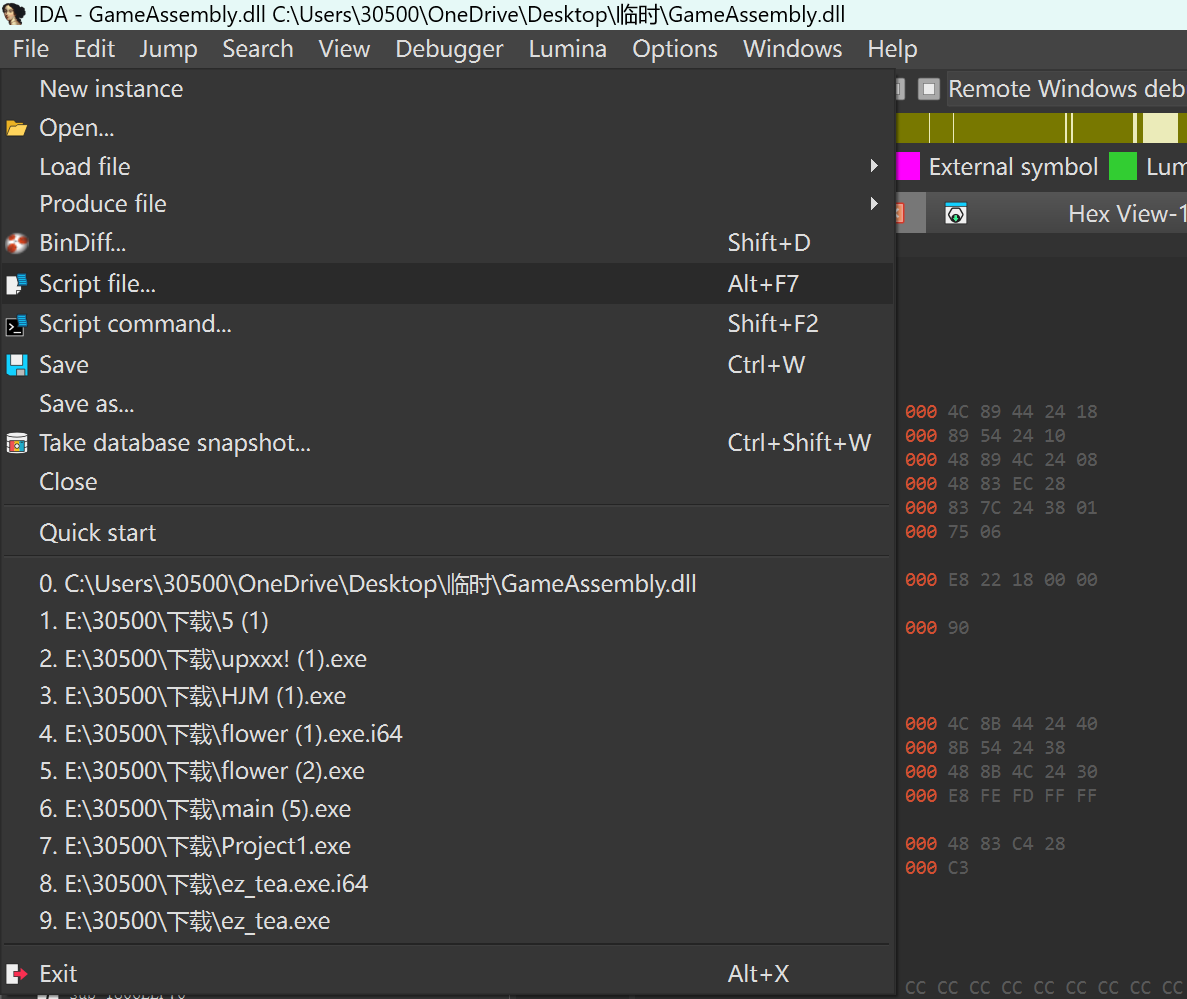
Task: Open the Debugger menu
Action: click(449, 49)
